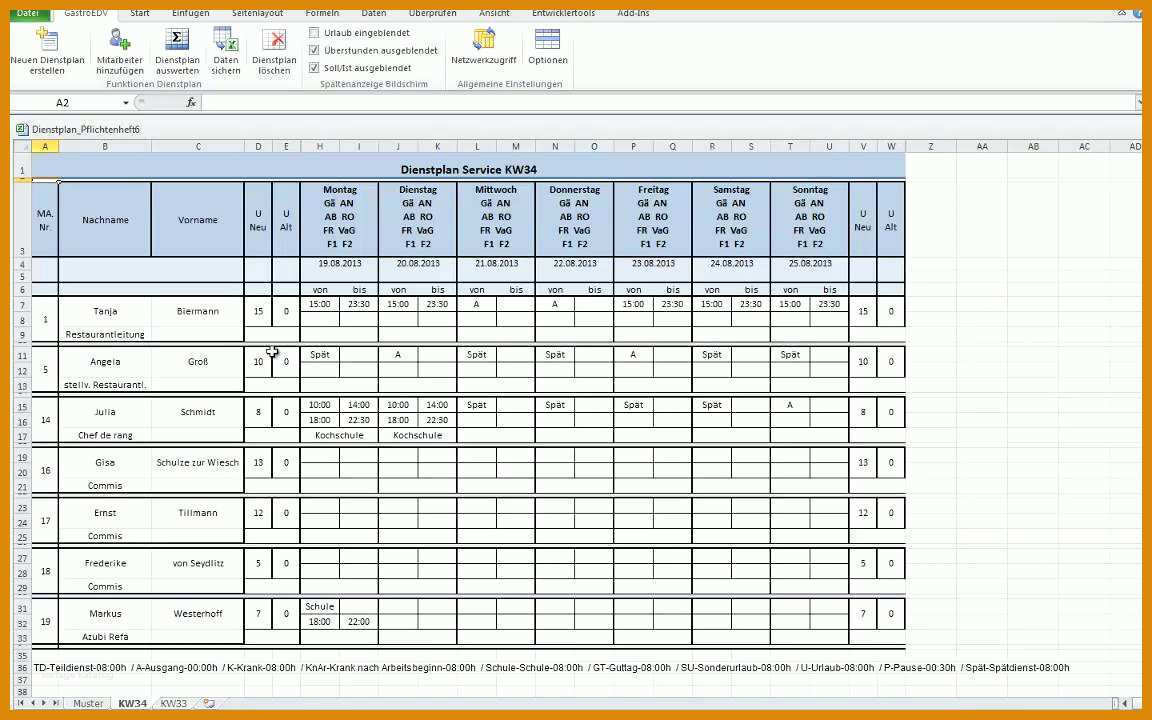The height and width of the screenshot is (720, 1152).
Task: Open Add-Ins ribbon tab
Action: pos(633,13)
